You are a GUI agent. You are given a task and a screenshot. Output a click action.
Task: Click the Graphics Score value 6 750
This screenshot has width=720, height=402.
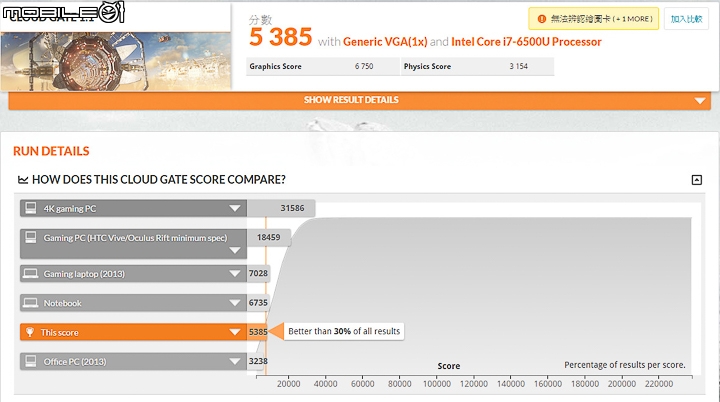(364, 66)
